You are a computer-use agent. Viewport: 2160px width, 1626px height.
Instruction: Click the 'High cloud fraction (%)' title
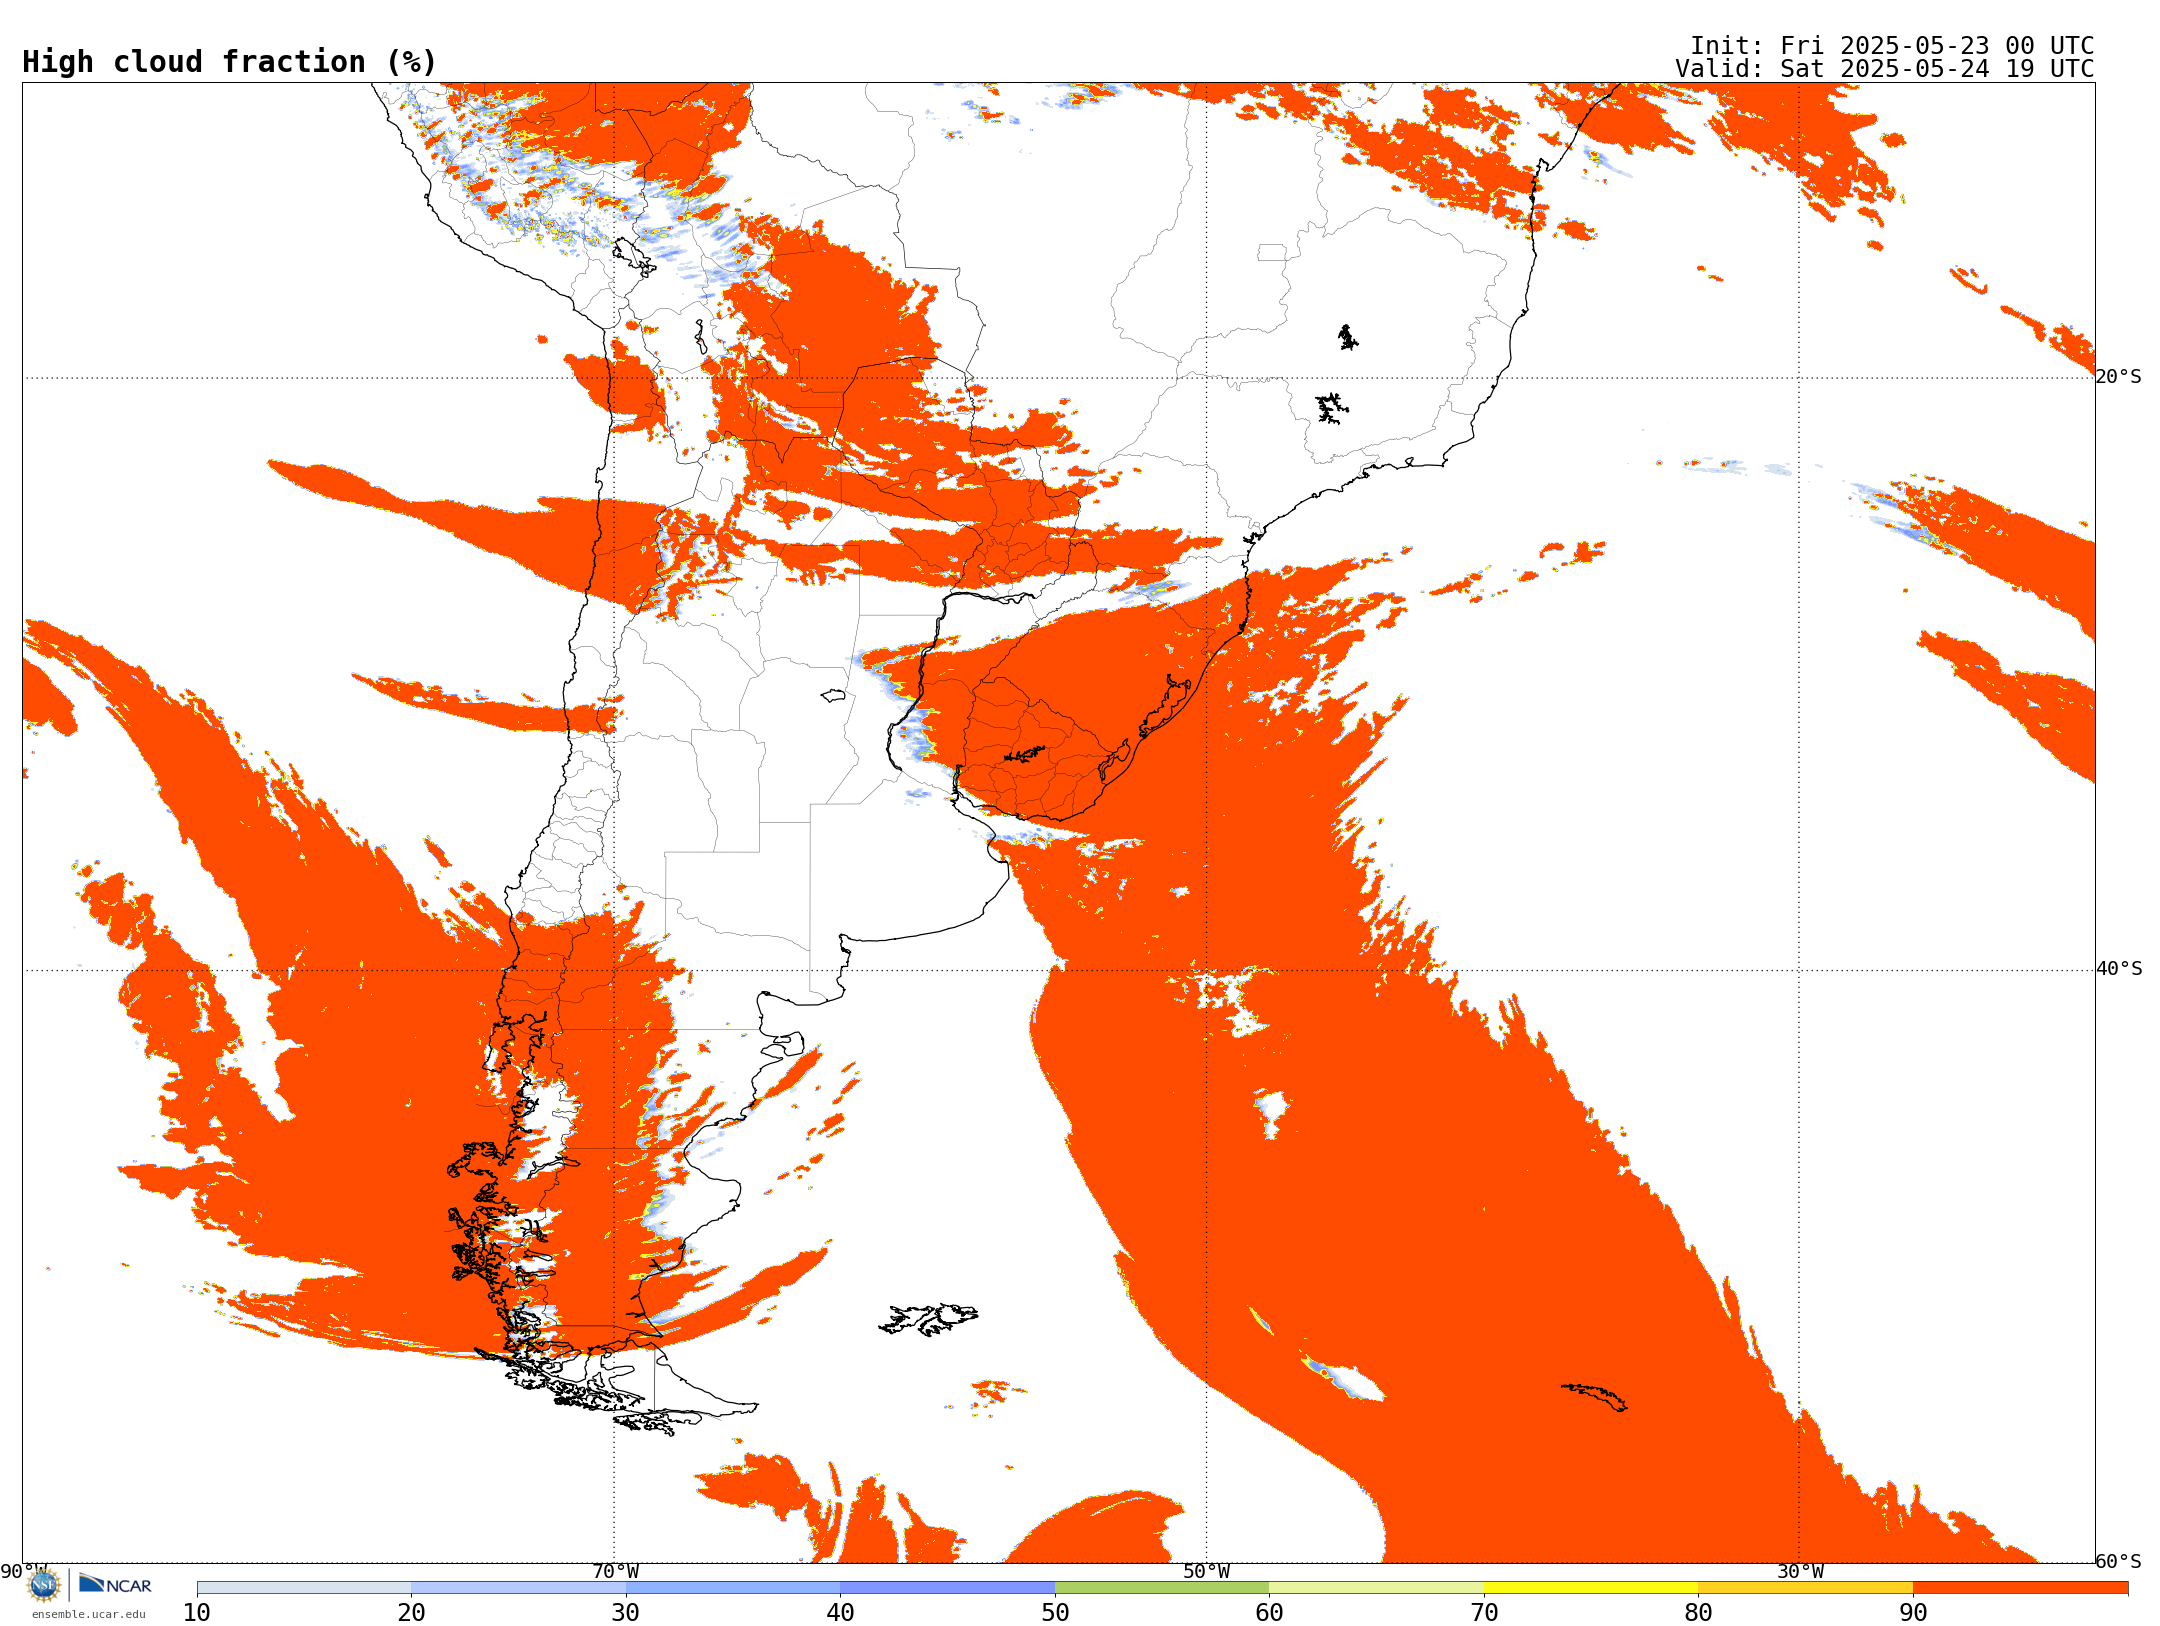pos(230,62)
